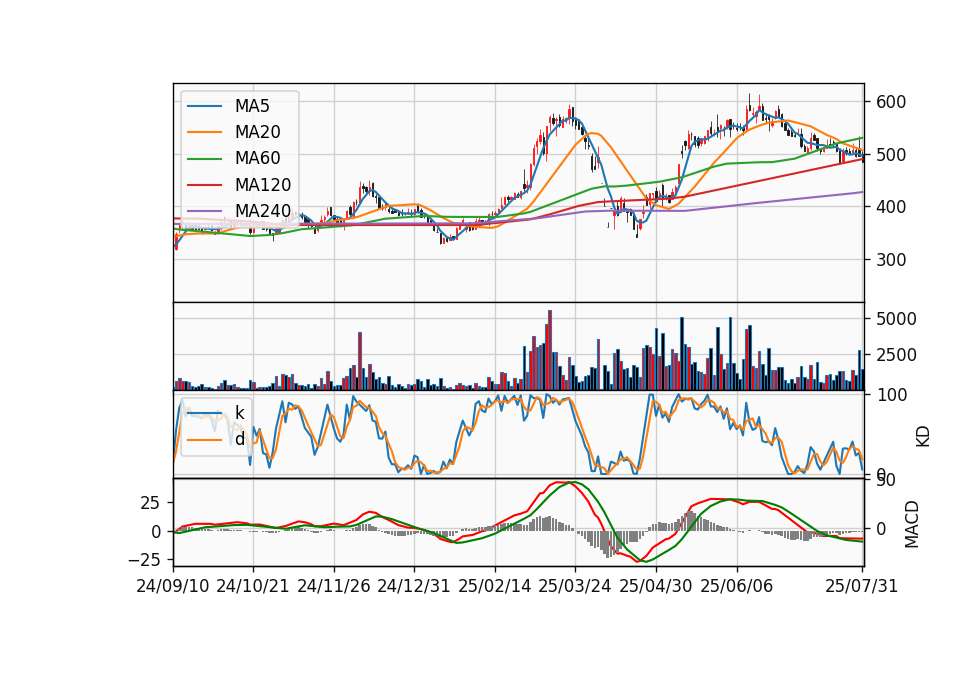This screenshot has height=690, width=960.
Task: Click the blue MA5 legend line sample
Action: click(204, 107)
